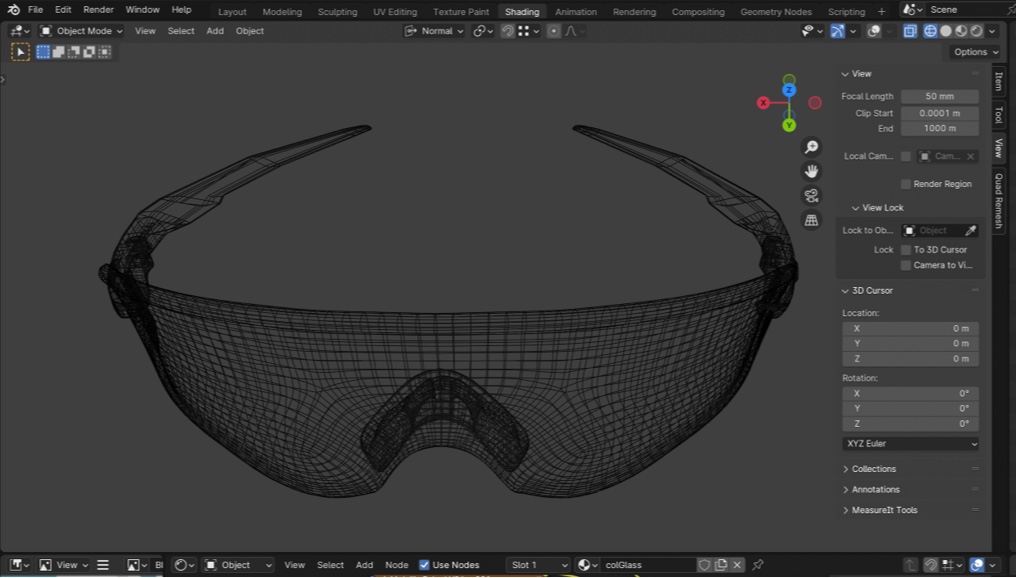Click the zoom magnifier icon in viewport
Viewport: 1016px width, 578px height.
(x=811, y=147)
